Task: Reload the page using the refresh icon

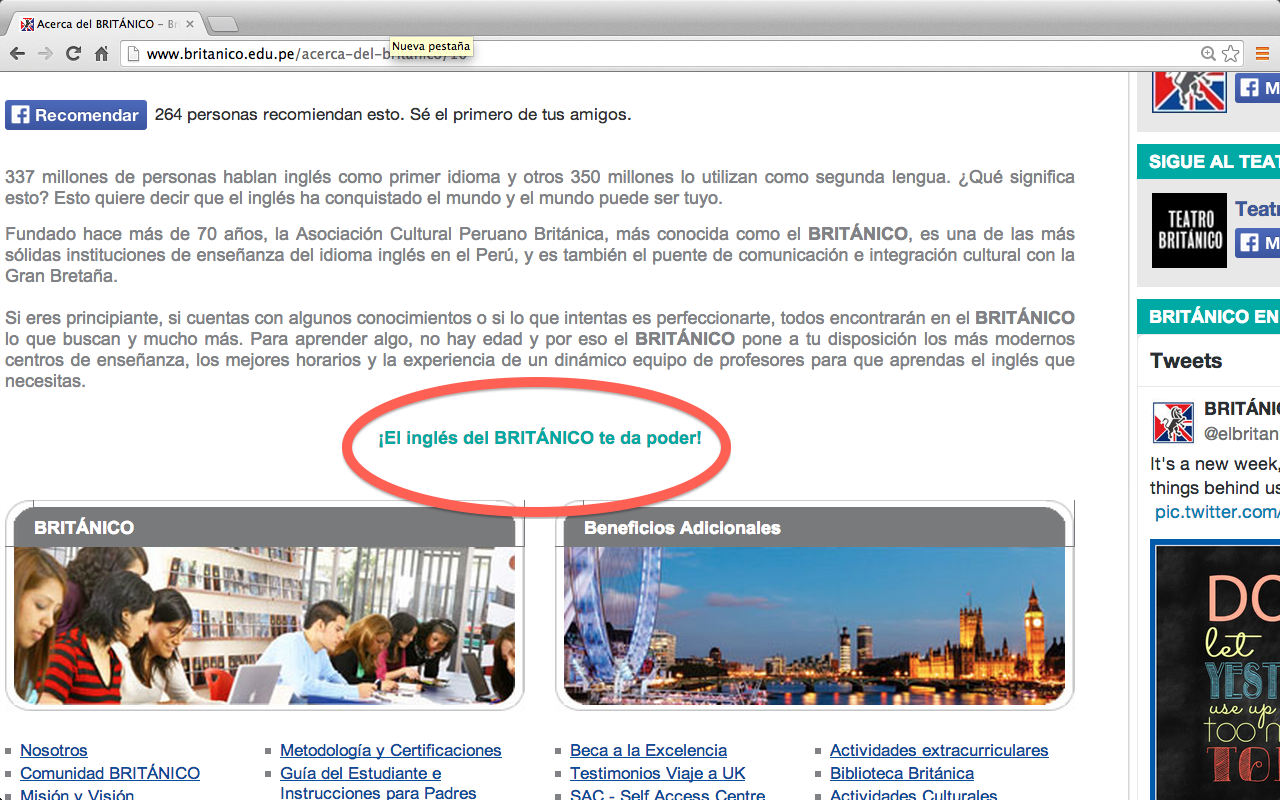Action: tap(73, 54)
